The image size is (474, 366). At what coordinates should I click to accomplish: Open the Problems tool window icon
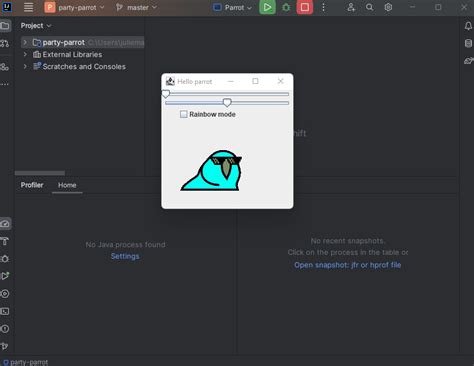5,329
